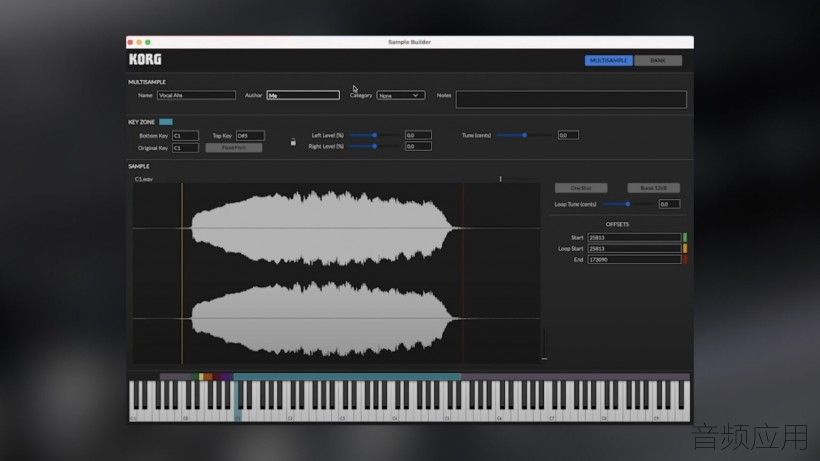Image resolution: width=820 pixels, height=461 pixels.
Task: Edit the Loop Start offset field
Action: point(634,248)
